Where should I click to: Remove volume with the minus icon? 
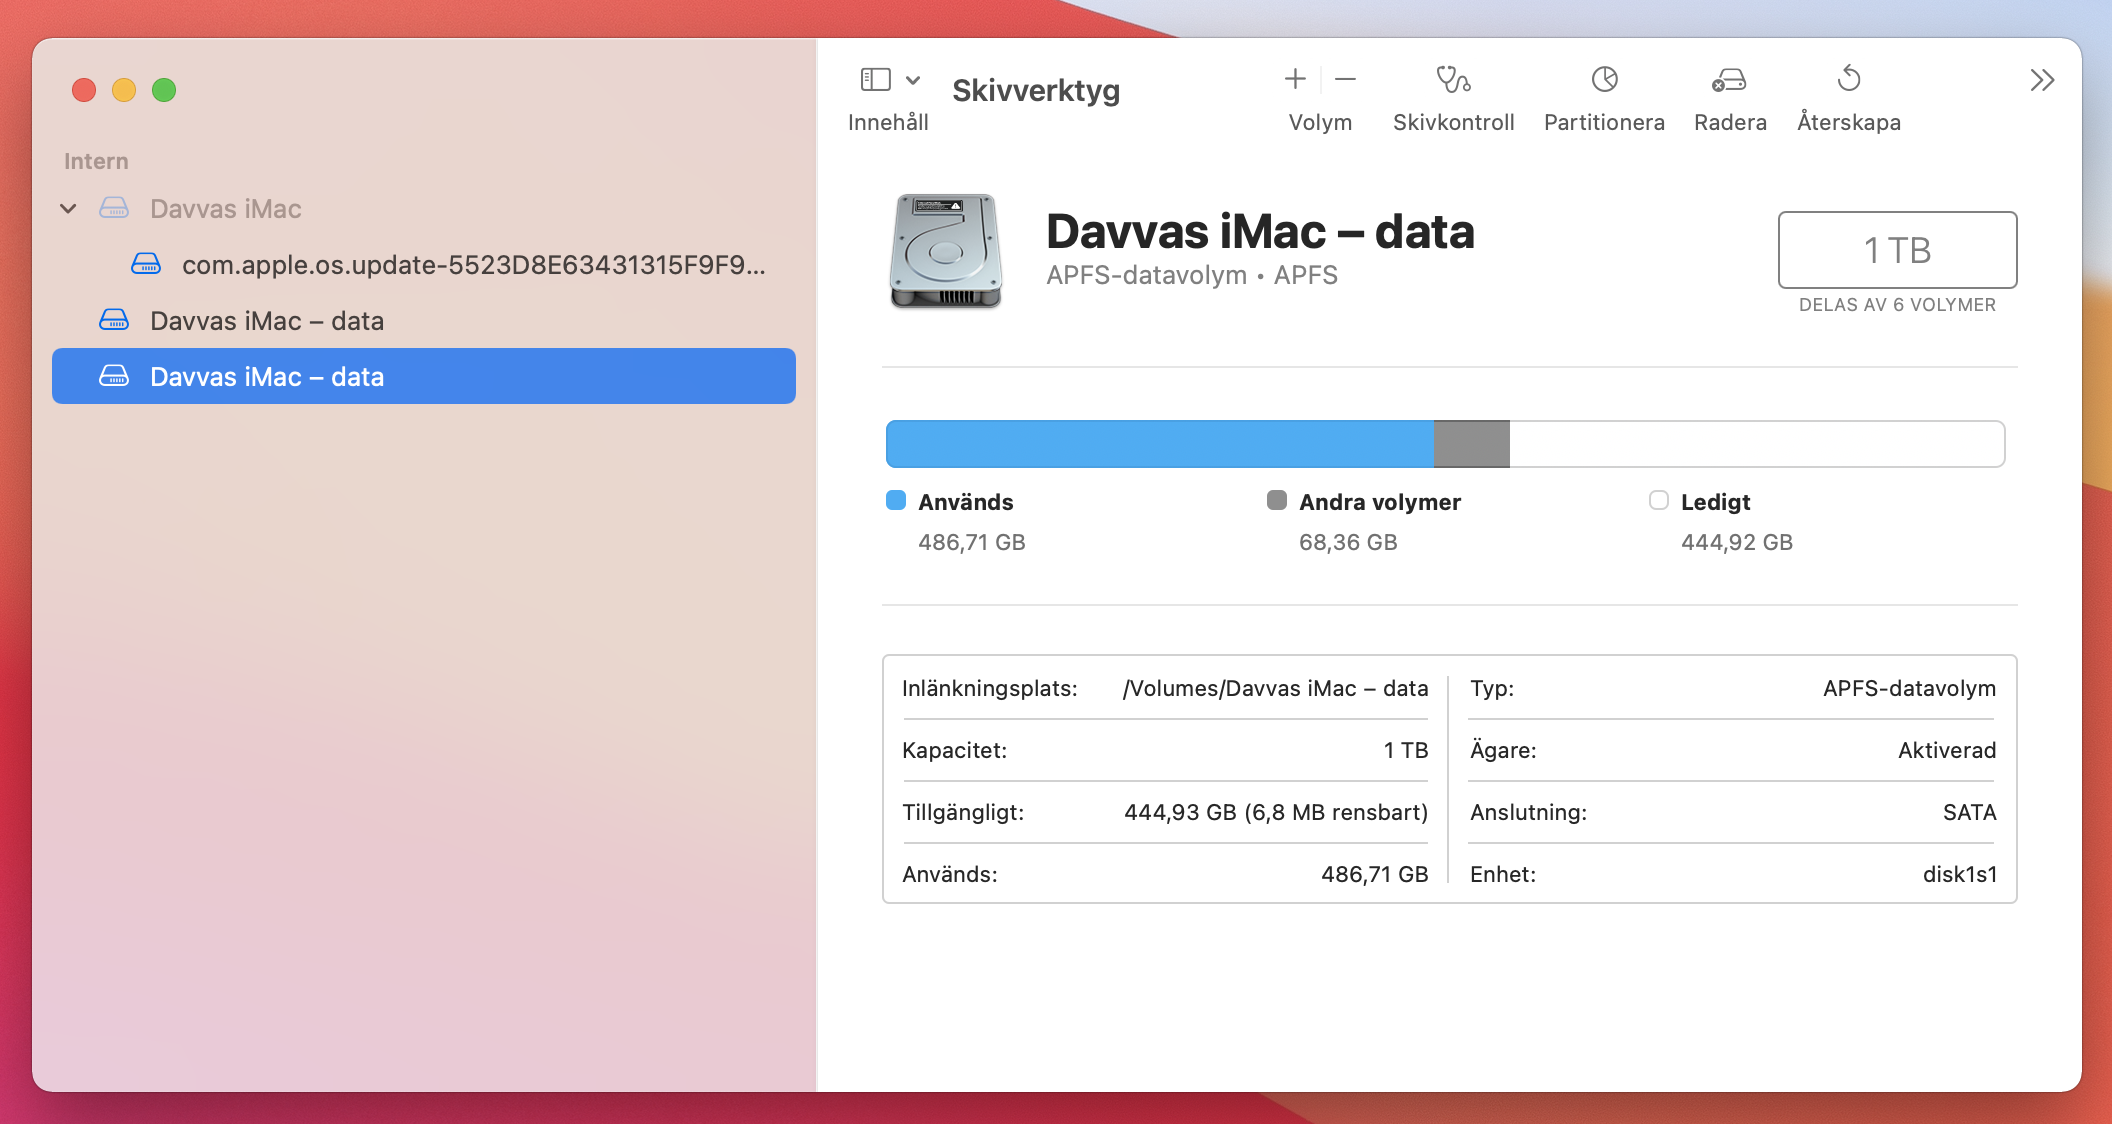[1345, 79]
